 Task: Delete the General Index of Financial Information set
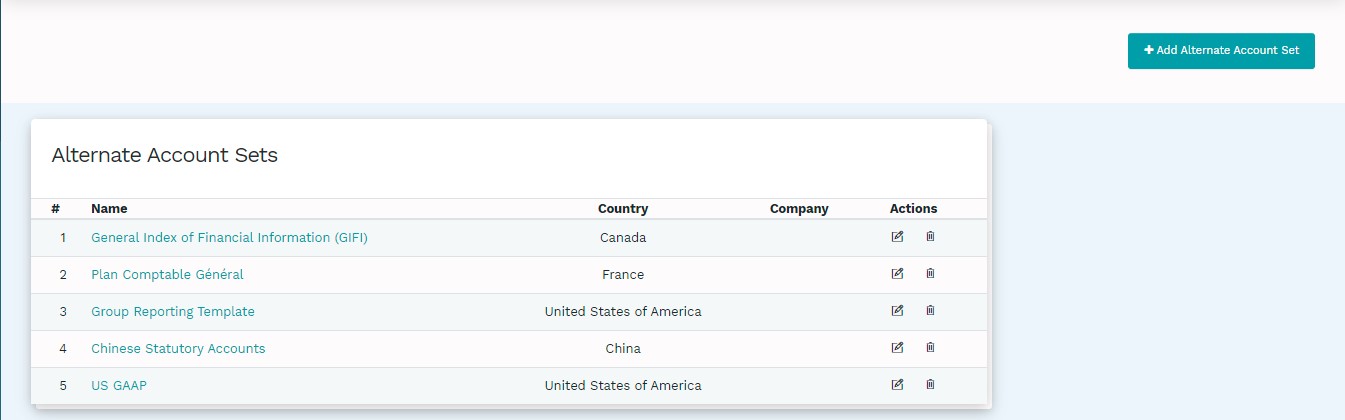coord(930,237)
